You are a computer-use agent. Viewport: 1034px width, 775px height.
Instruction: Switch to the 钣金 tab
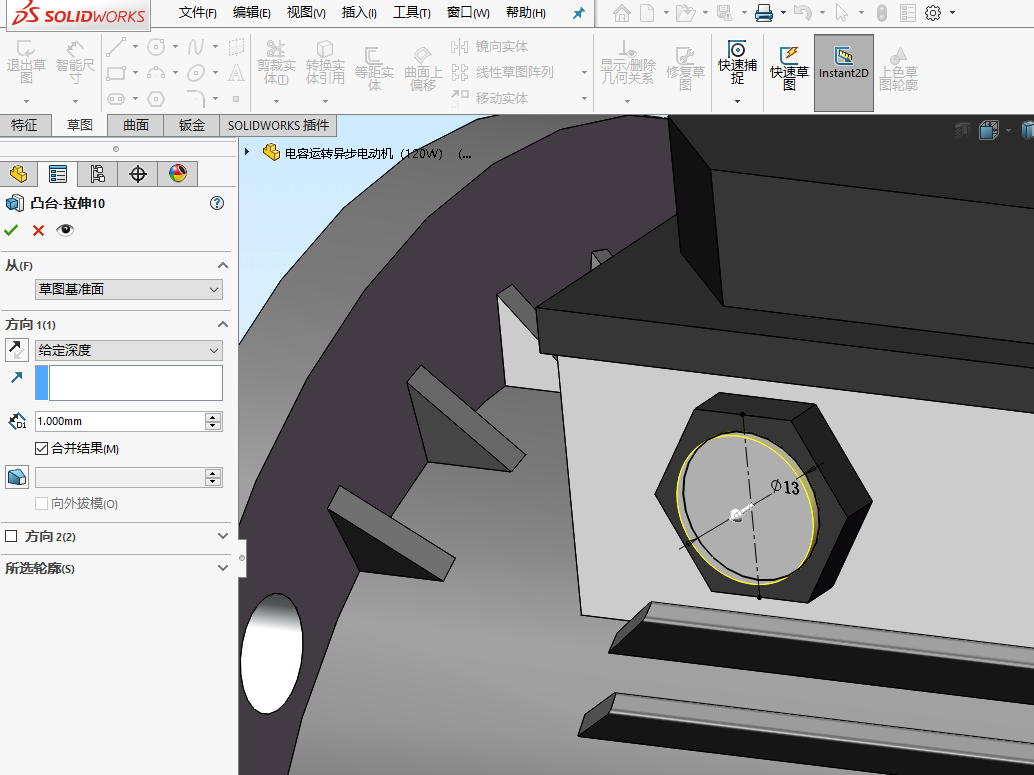click(x=192, y=125)
